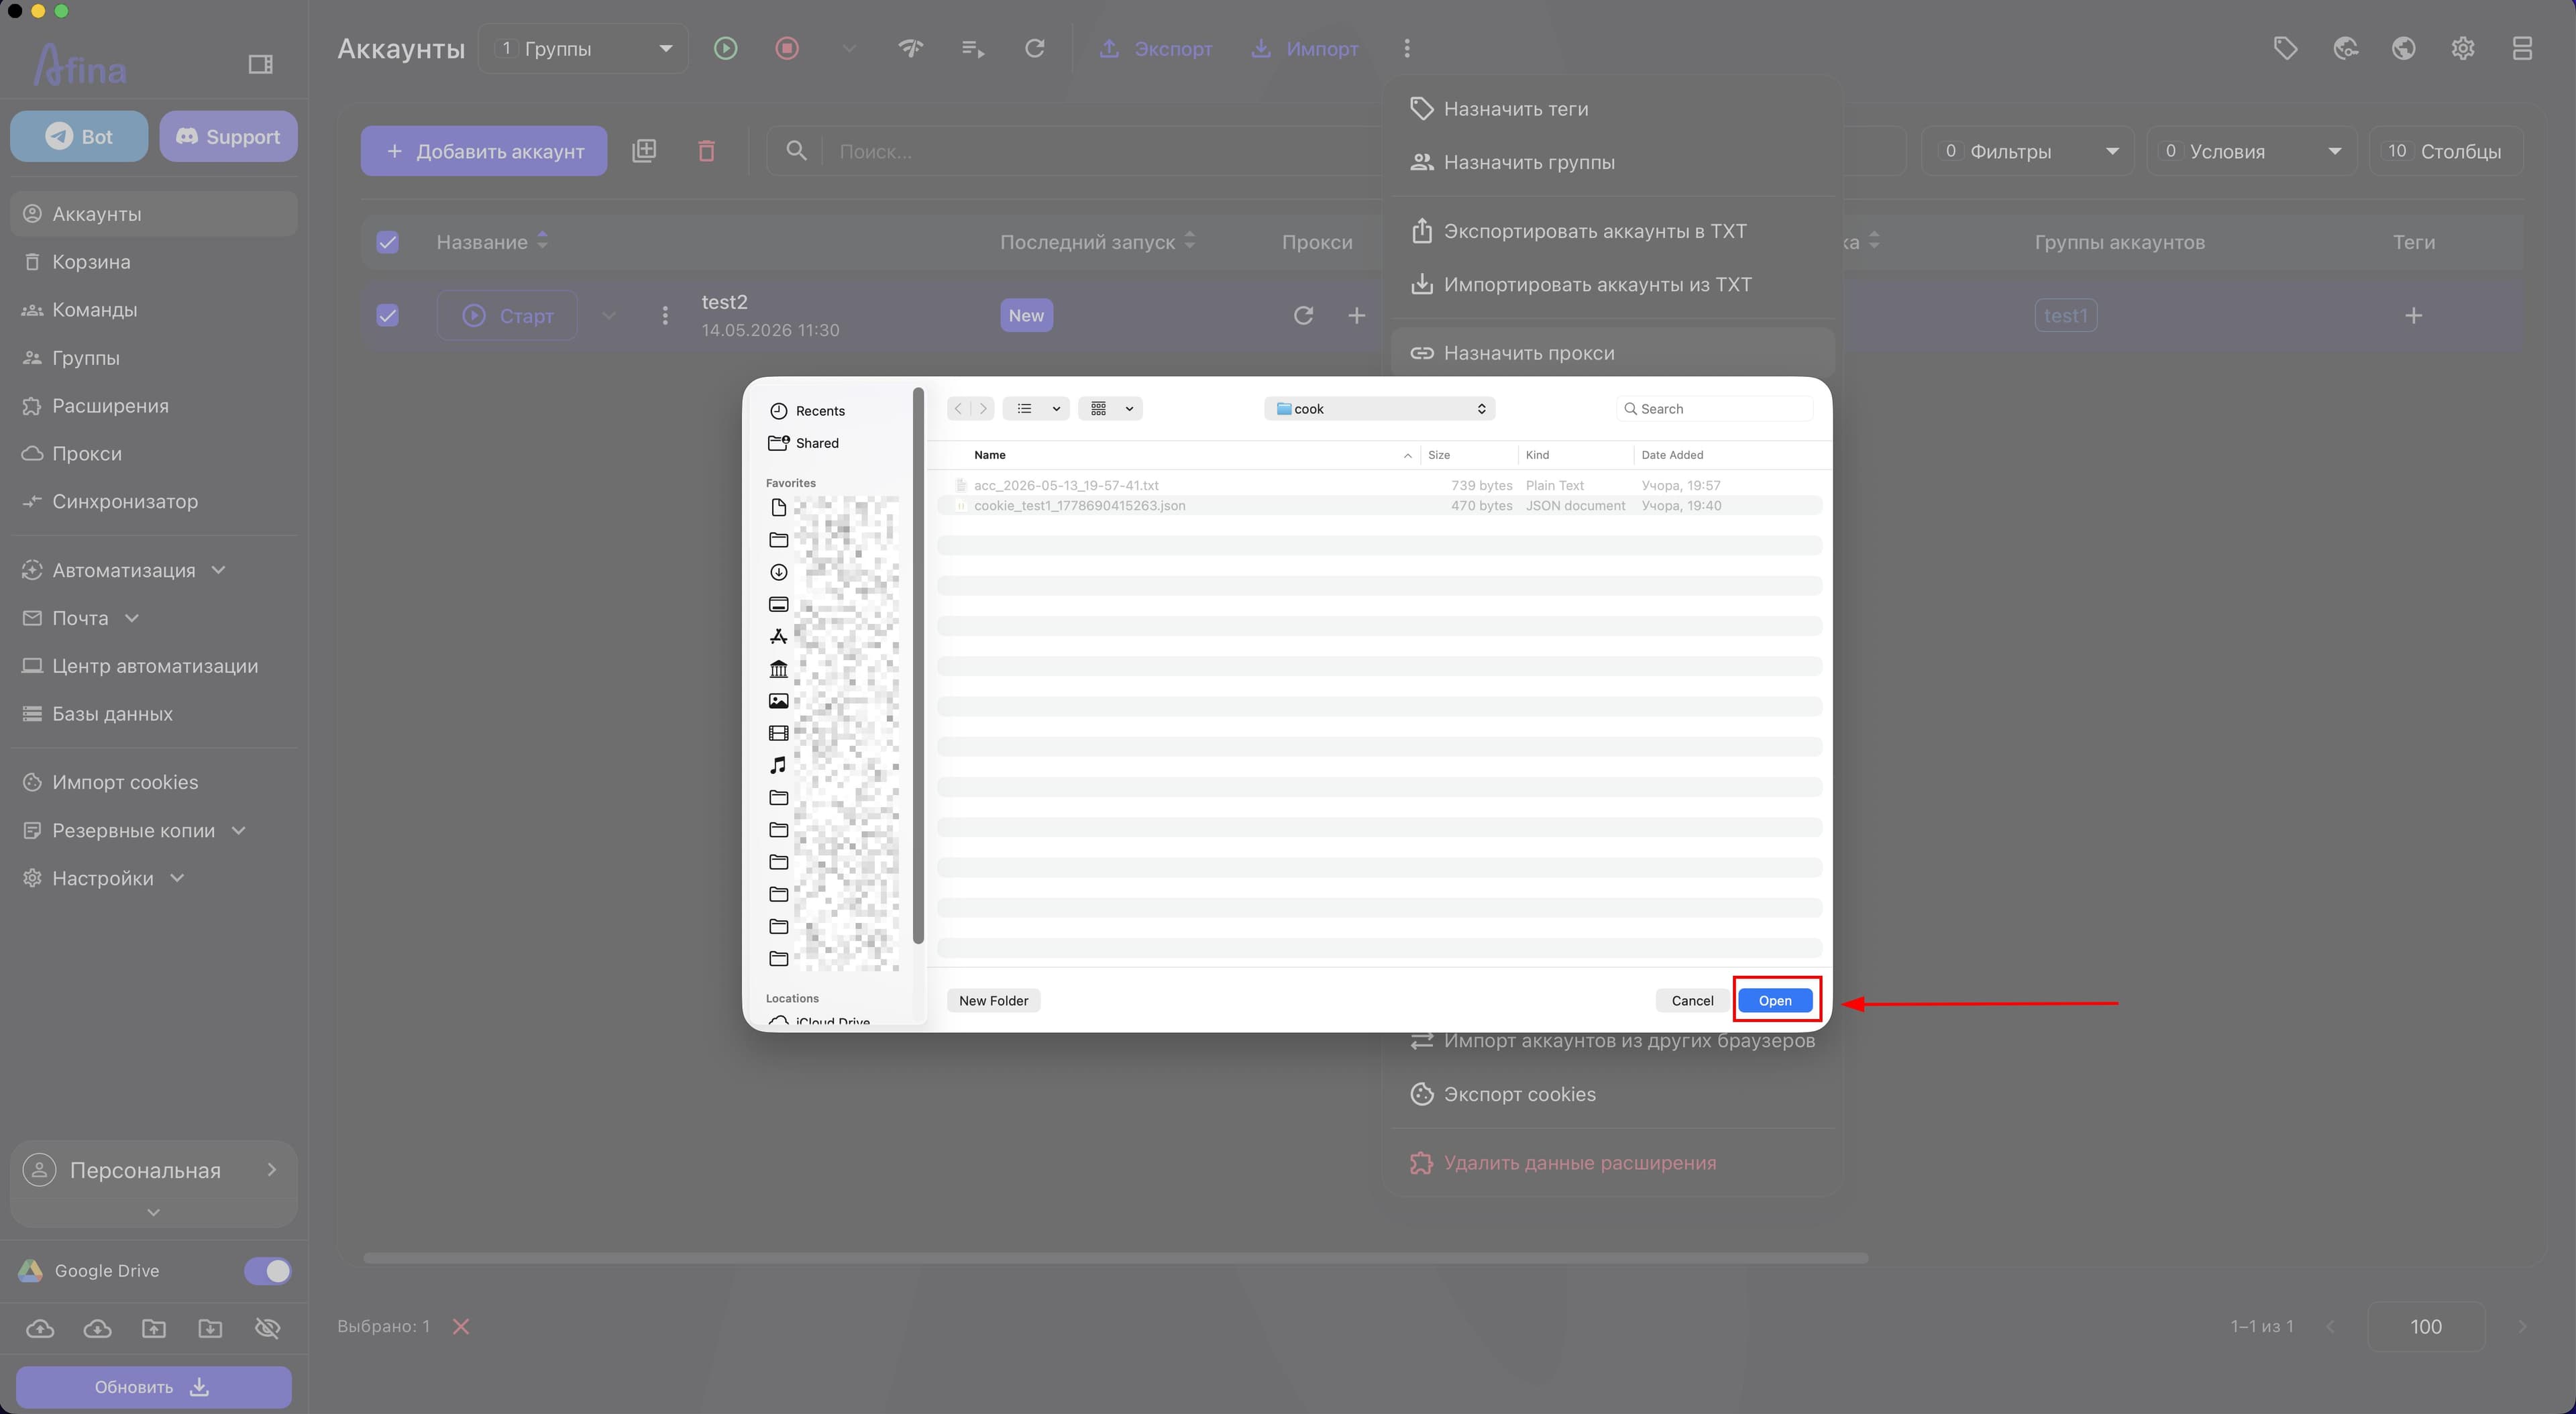
Task: Click the folder upload icon in sidebar footer
Action: pos(154,1328)
